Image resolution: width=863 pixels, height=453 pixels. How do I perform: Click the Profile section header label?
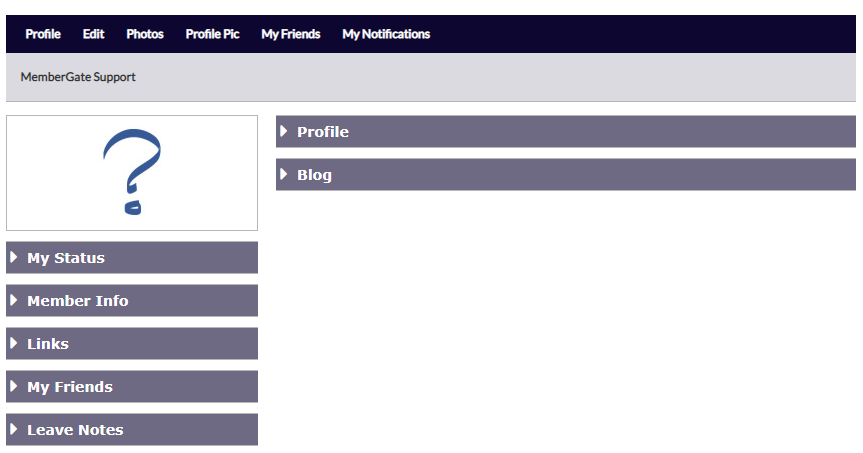coord(323,132)
